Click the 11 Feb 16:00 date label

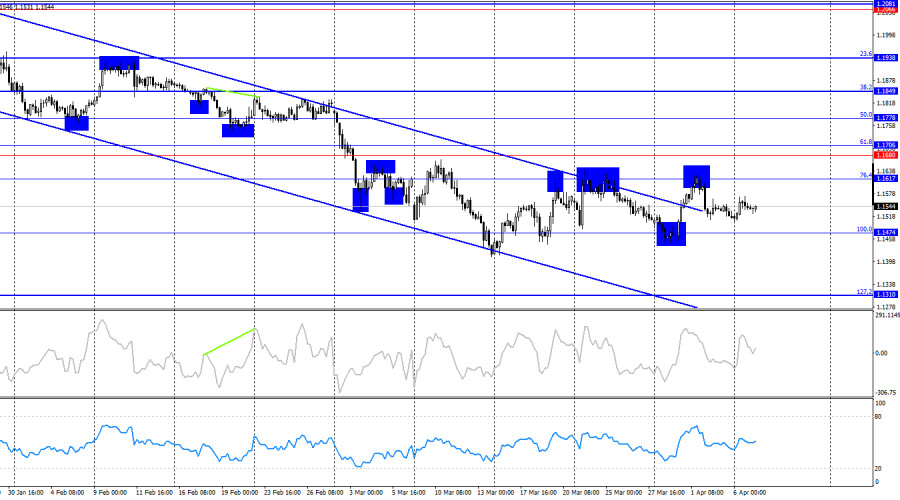tap(154, 493)
